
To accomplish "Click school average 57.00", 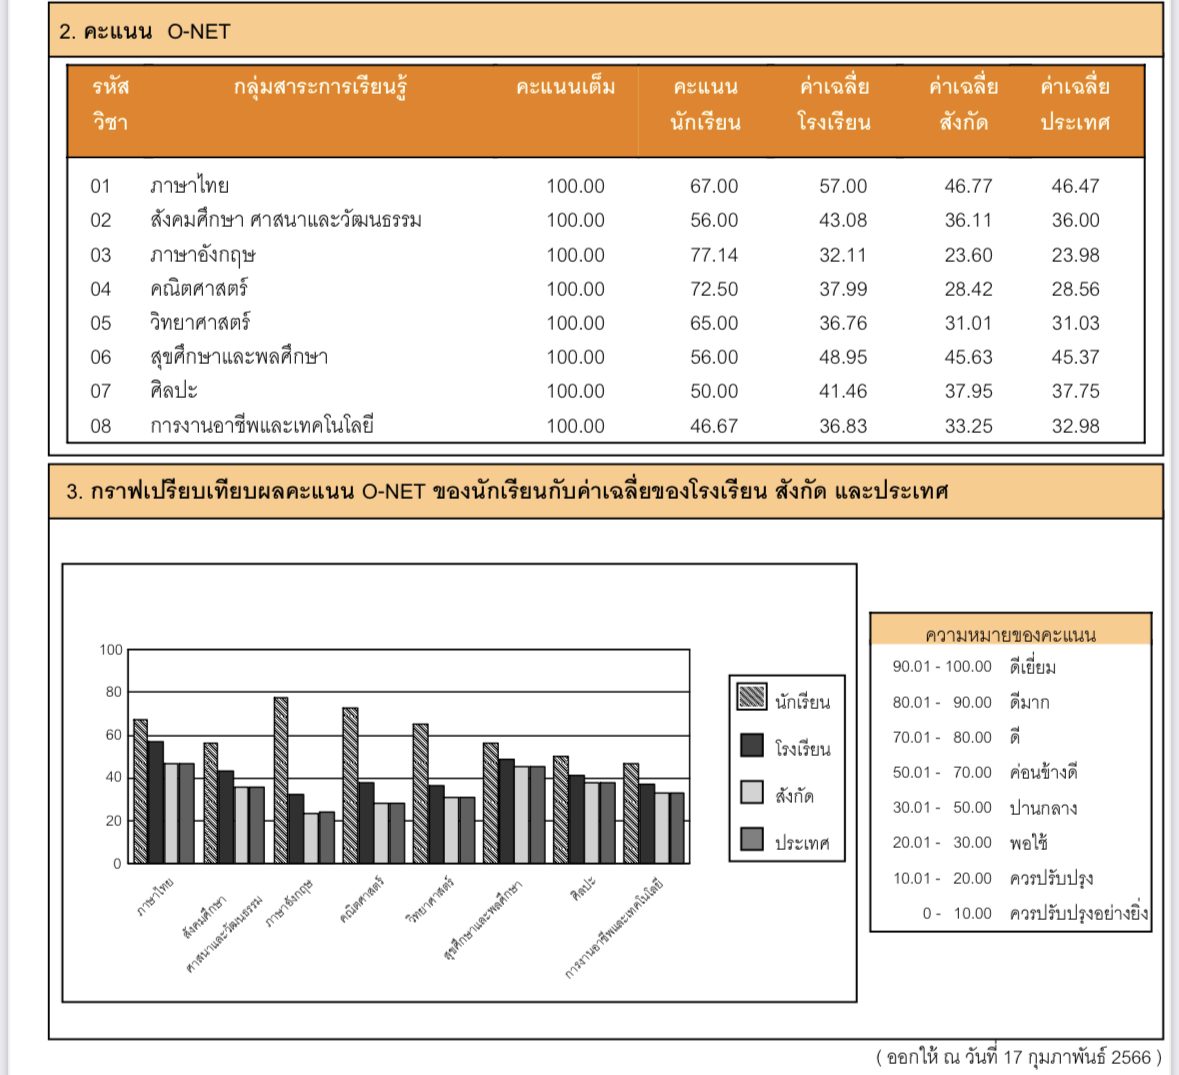I will (x=843, y=186).
